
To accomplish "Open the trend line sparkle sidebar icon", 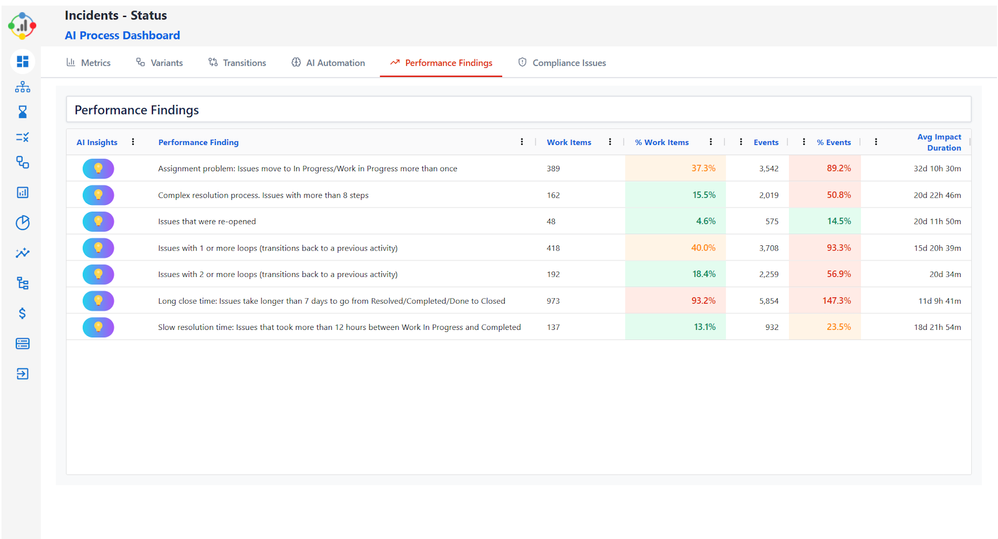I will [22, 254].
